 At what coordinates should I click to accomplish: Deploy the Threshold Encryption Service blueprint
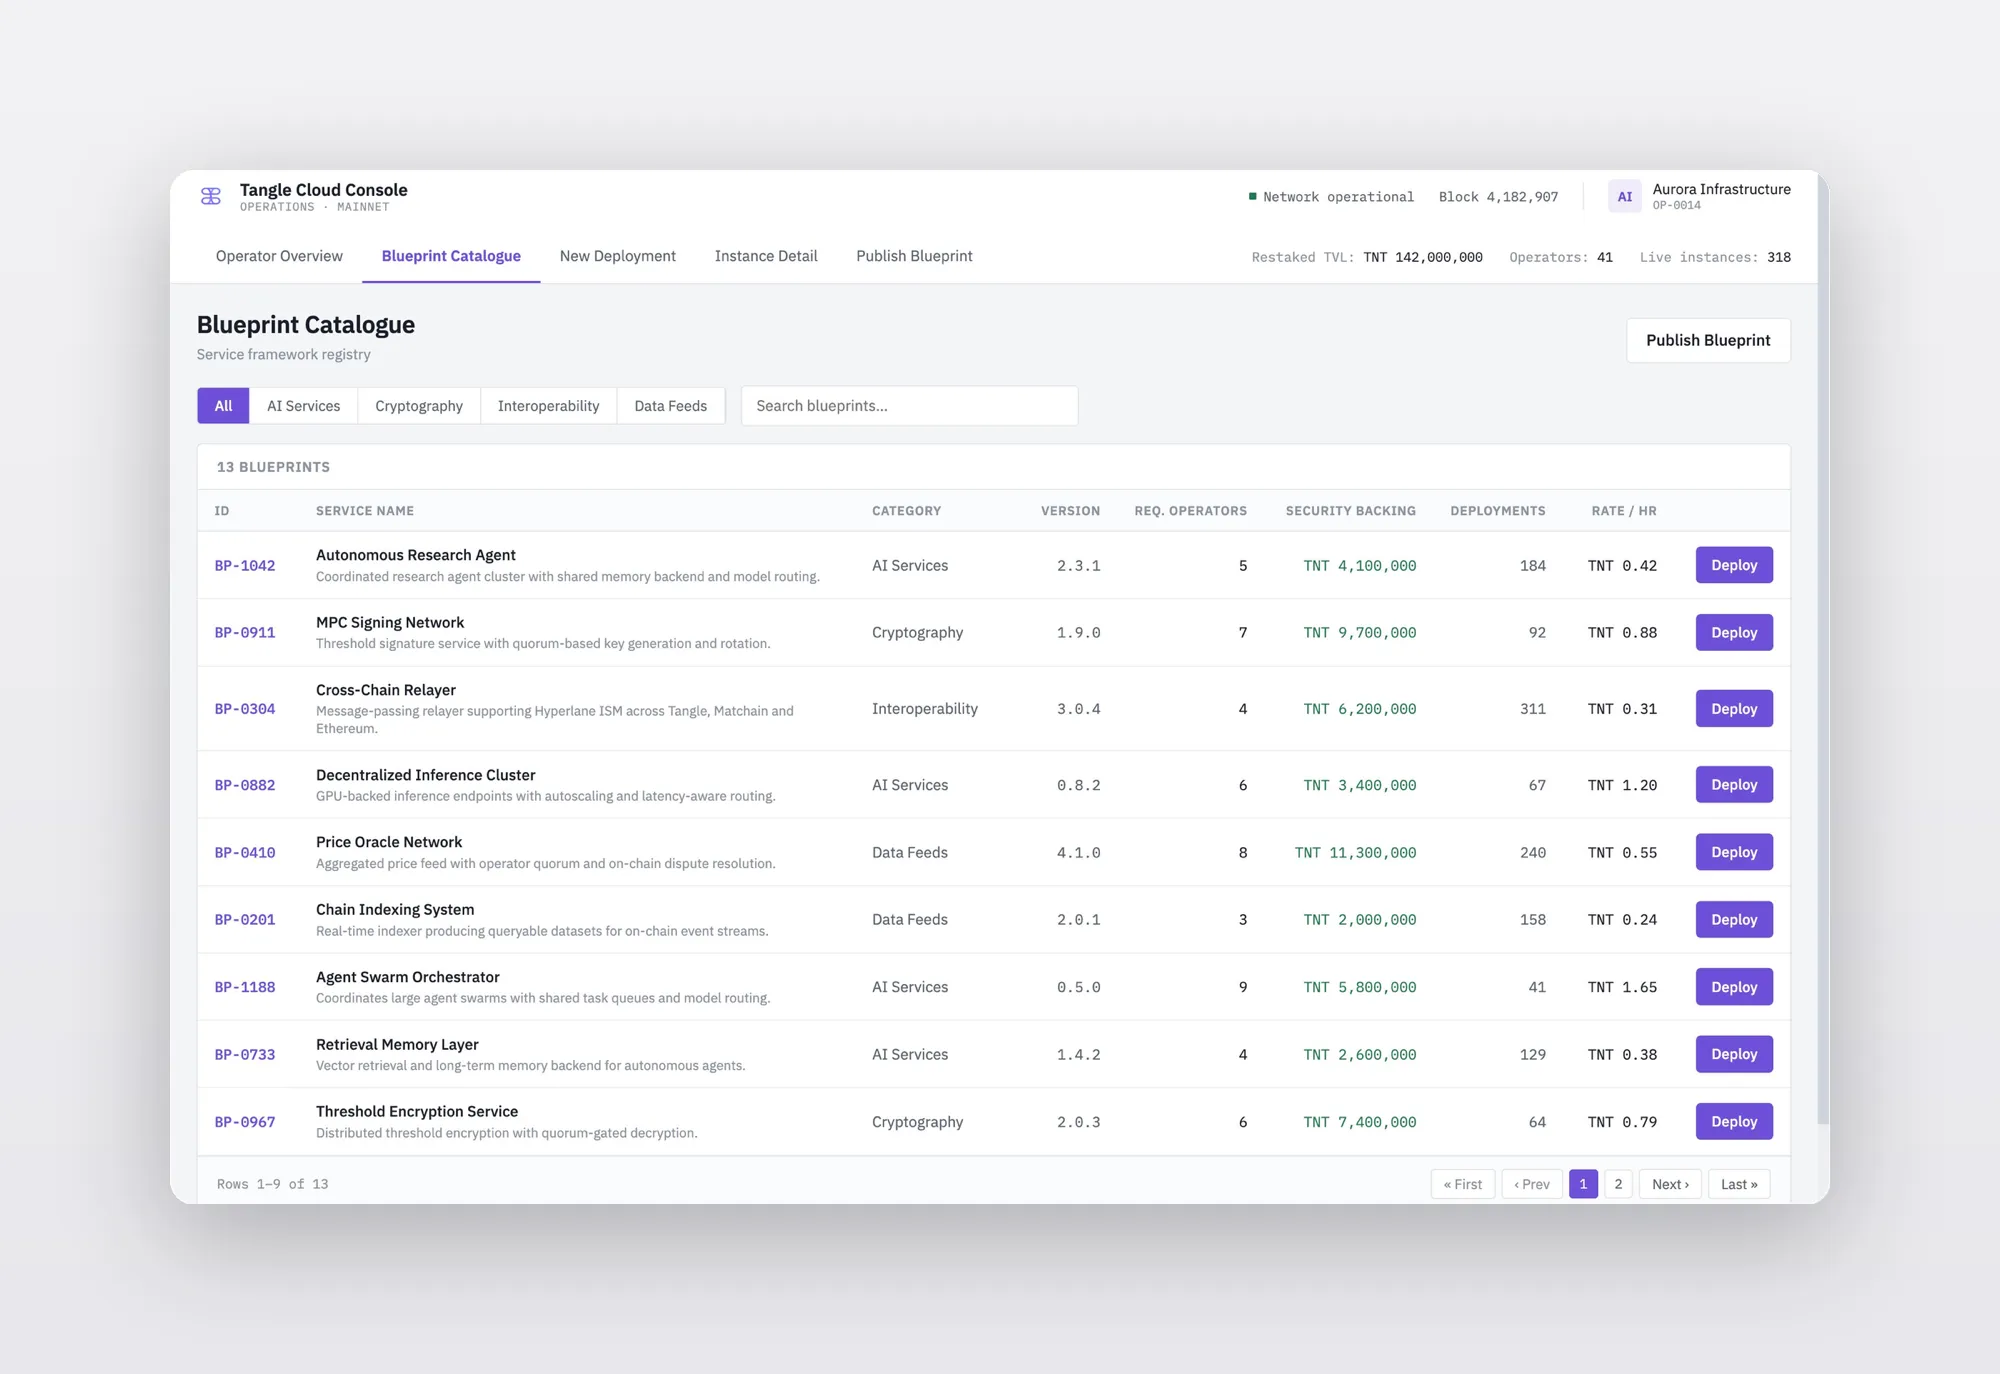pyautogui.click(x=1734, y=1121)
